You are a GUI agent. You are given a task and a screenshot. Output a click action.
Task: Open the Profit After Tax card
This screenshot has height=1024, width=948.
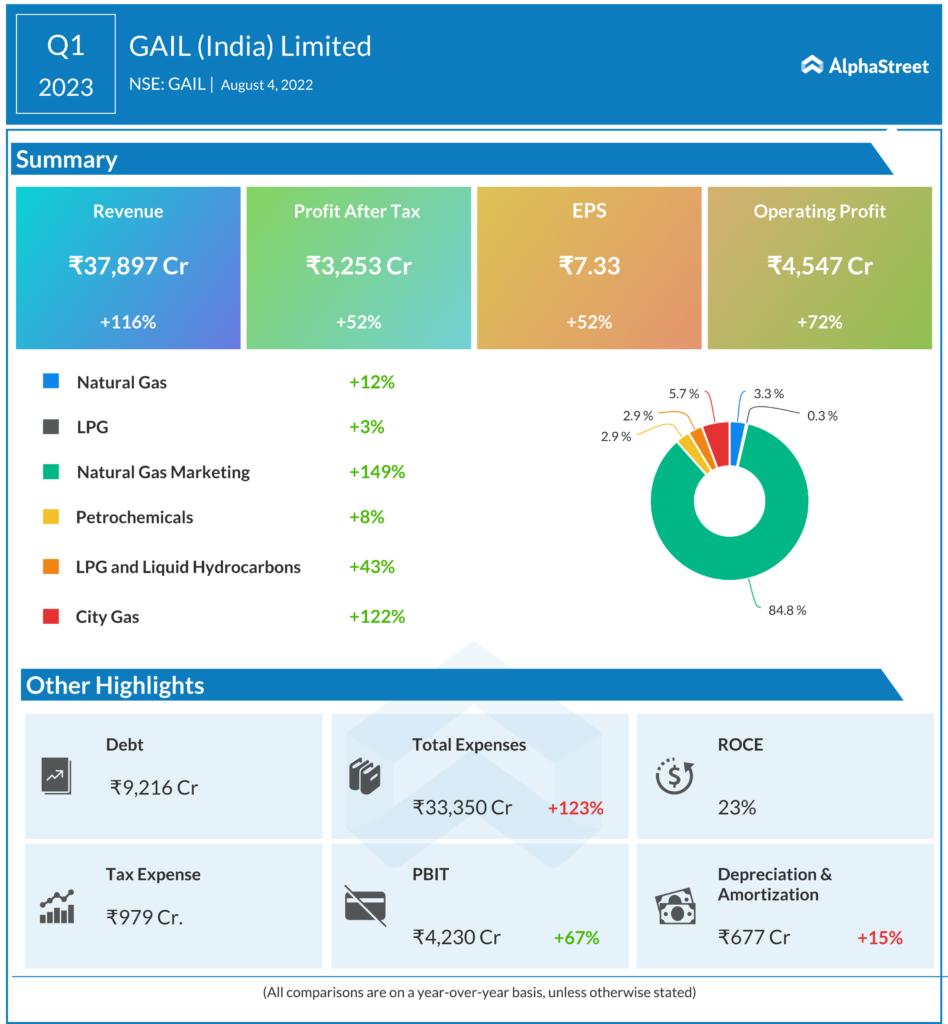pyautogui.click(x=358, y=267)
